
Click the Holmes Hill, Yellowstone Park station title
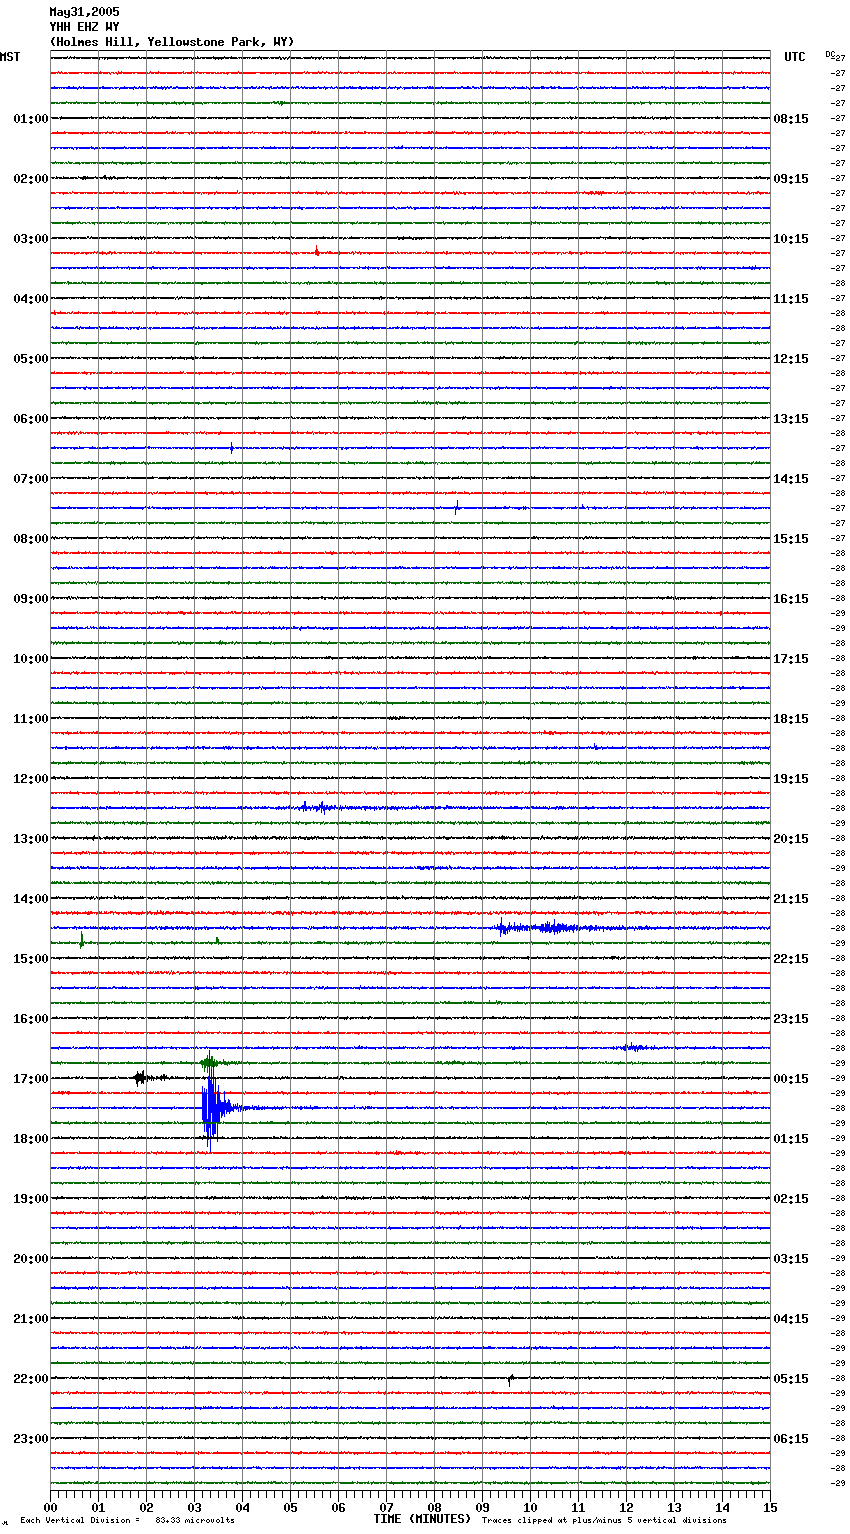[x=172, y=42]
